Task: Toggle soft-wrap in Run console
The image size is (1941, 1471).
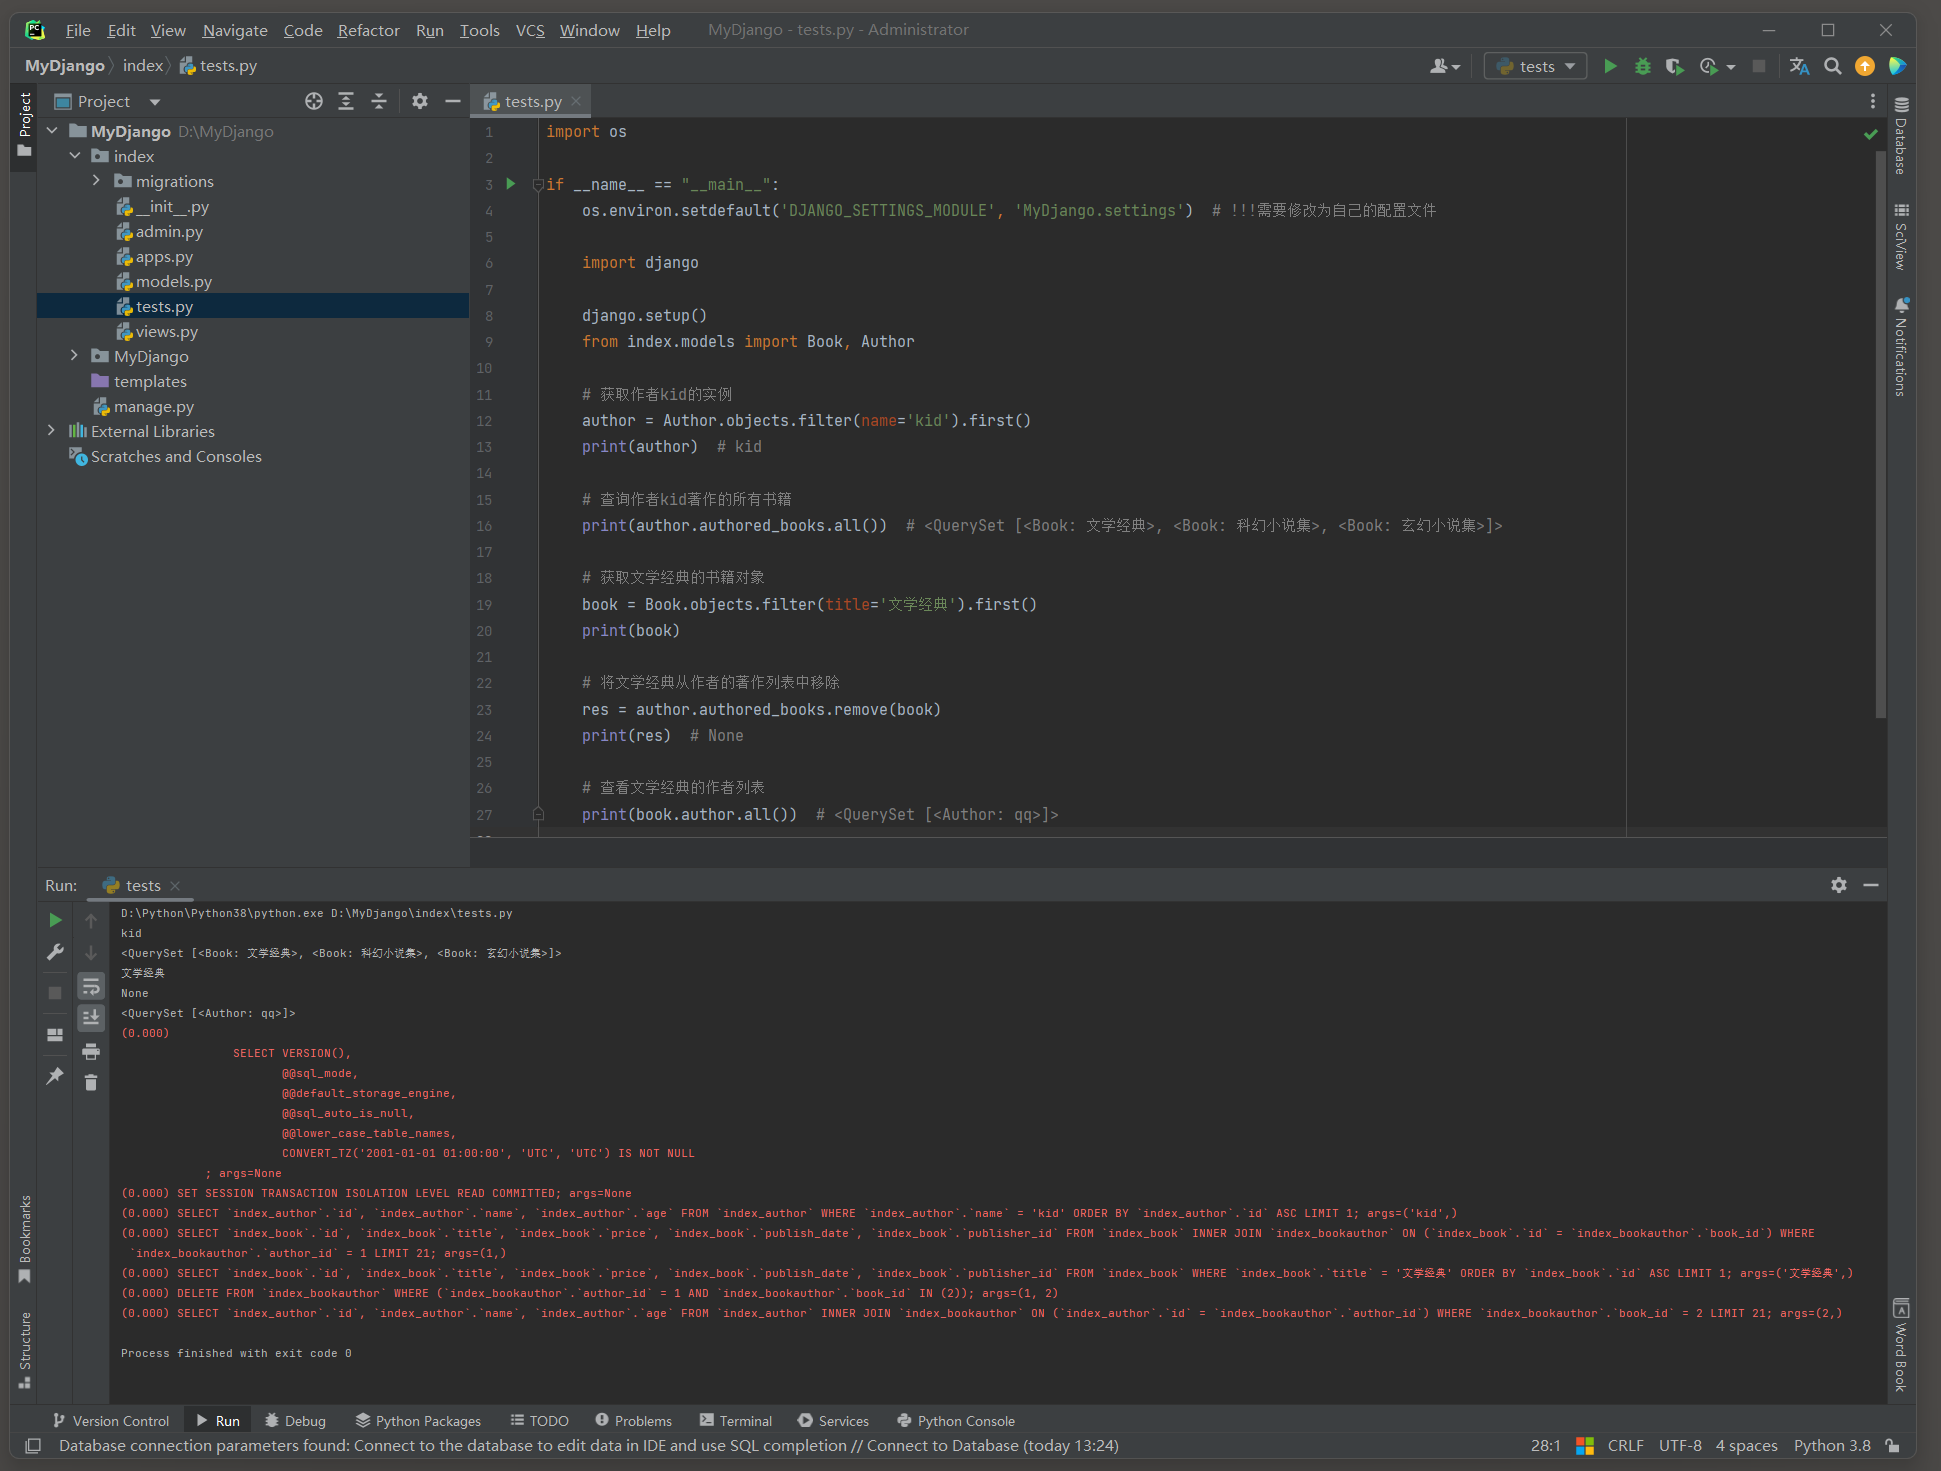Action: tap(91, 987)
